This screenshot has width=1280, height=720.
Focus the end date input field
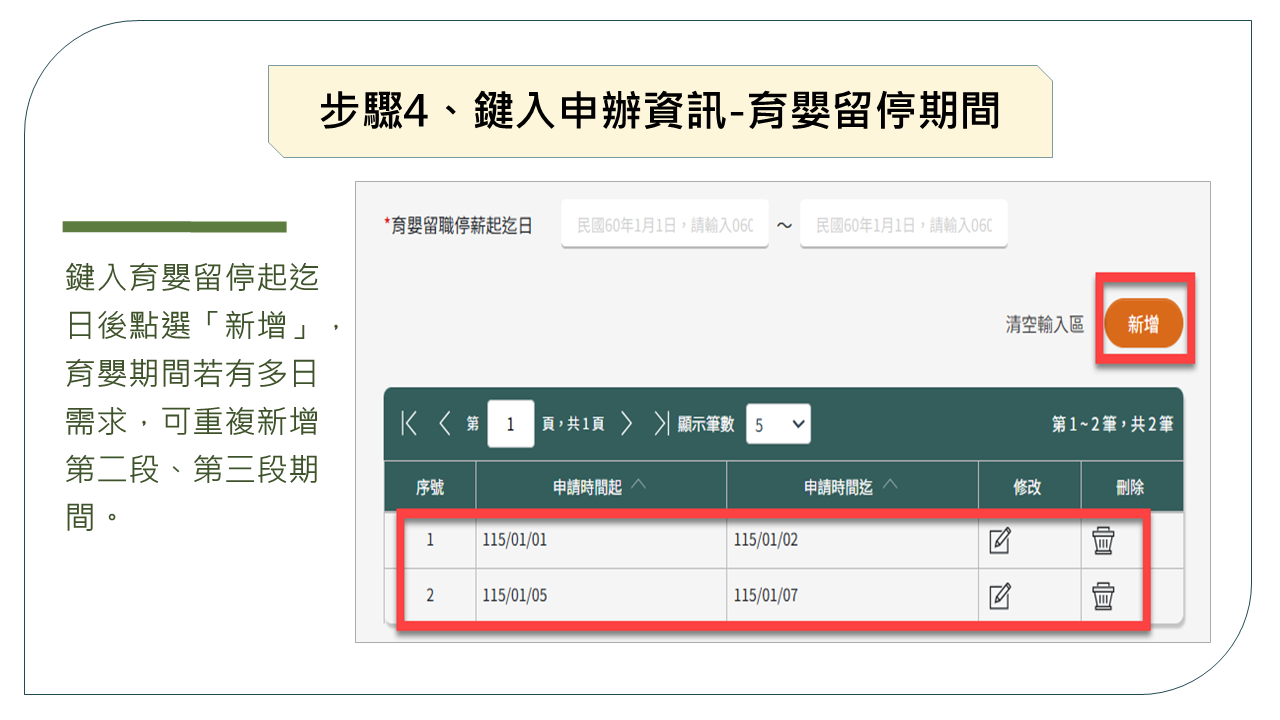click(903, 224)
